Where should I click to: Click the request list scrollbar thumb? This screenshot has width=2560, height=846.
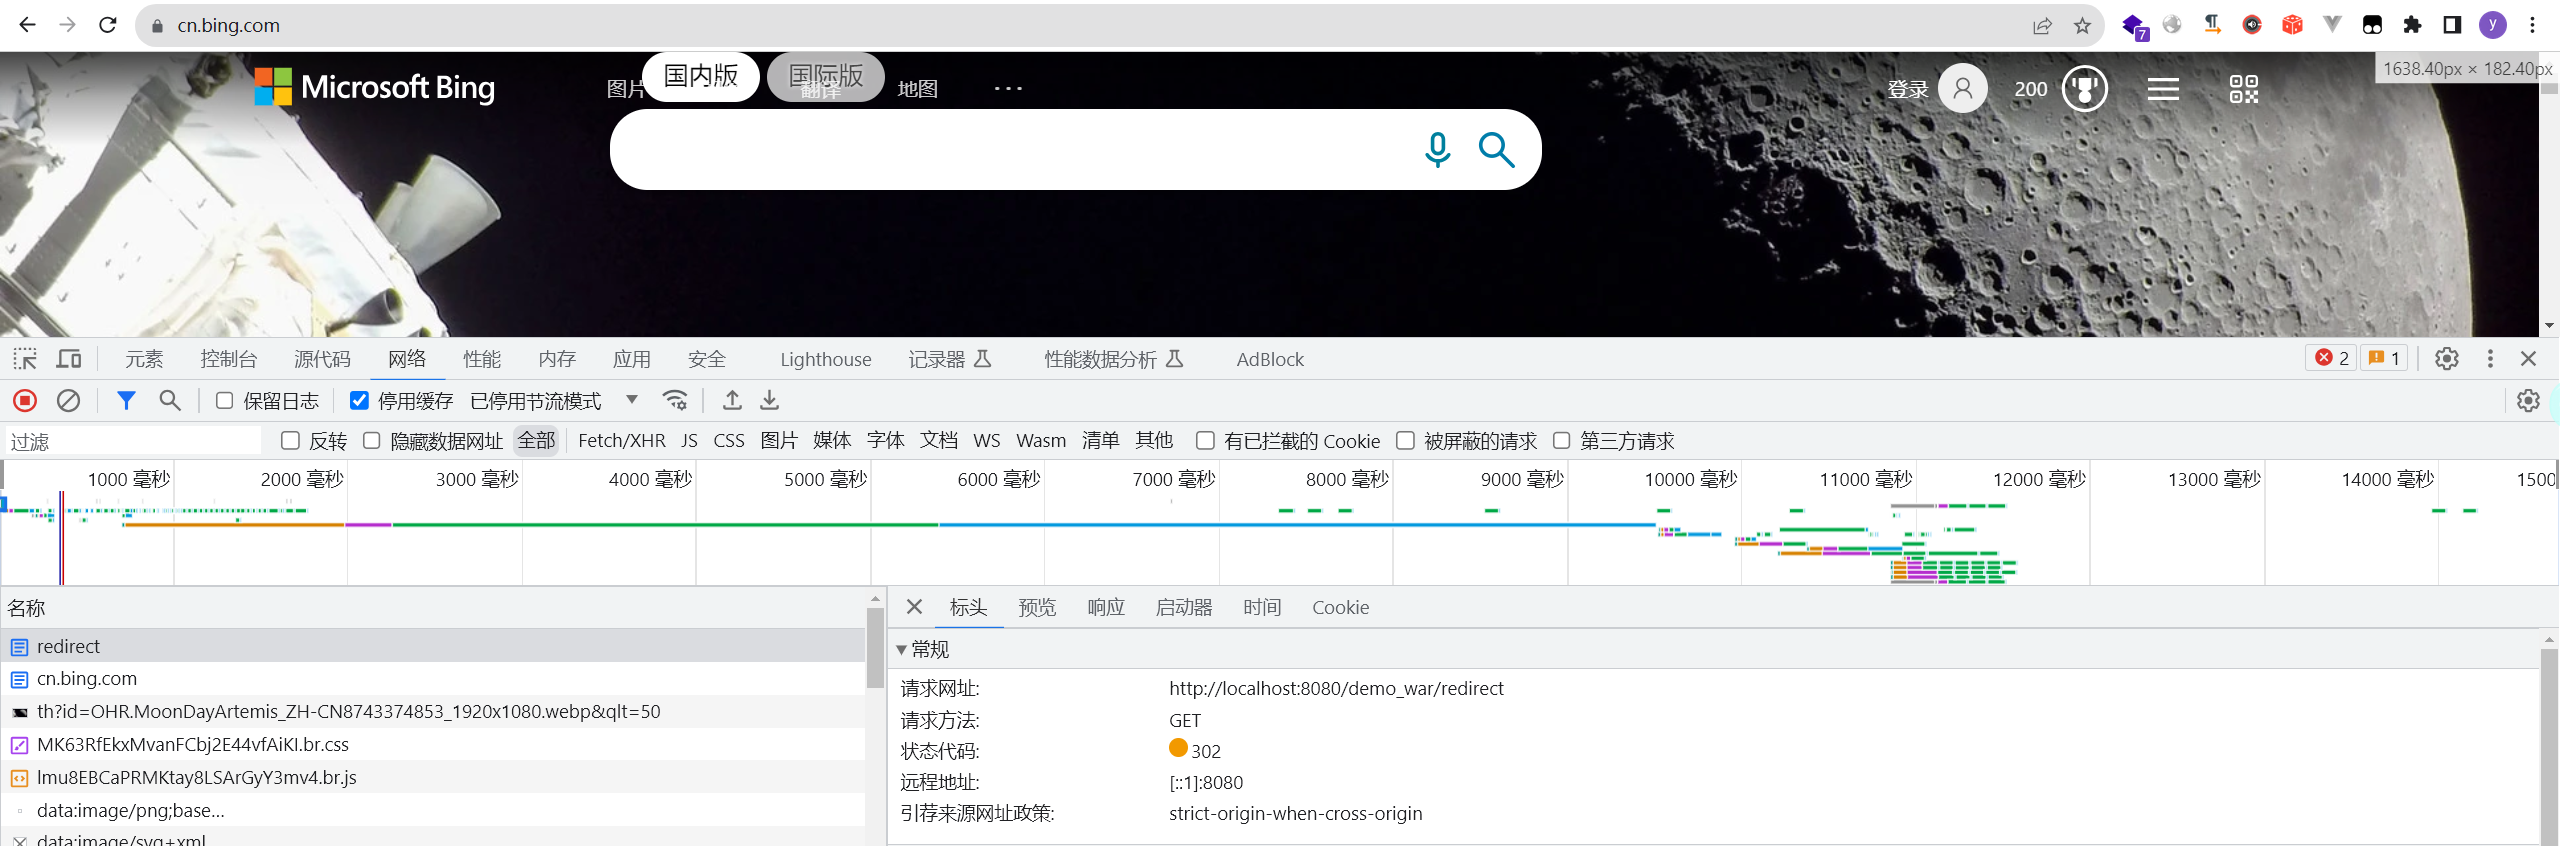point(875,647)
